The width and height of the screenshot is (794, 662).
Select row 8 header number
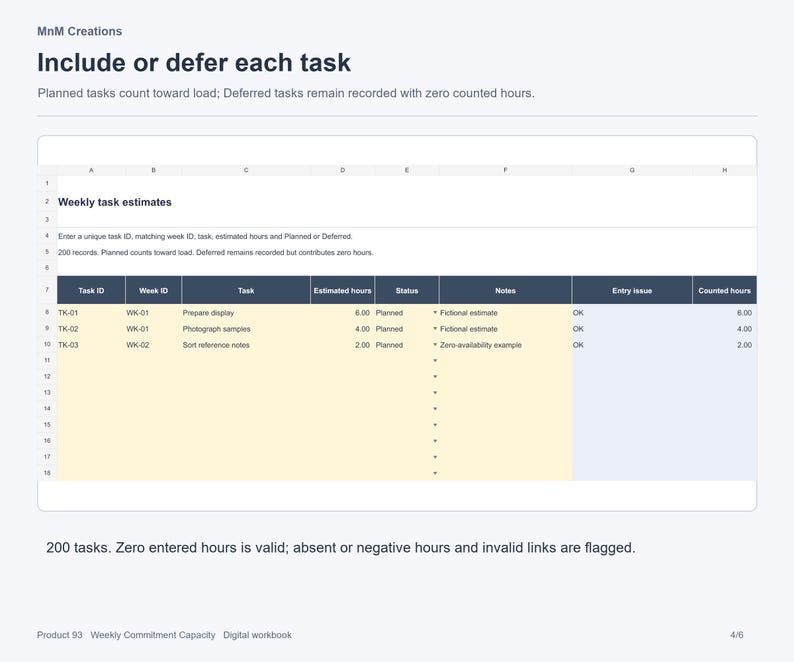tap(47, 313)
